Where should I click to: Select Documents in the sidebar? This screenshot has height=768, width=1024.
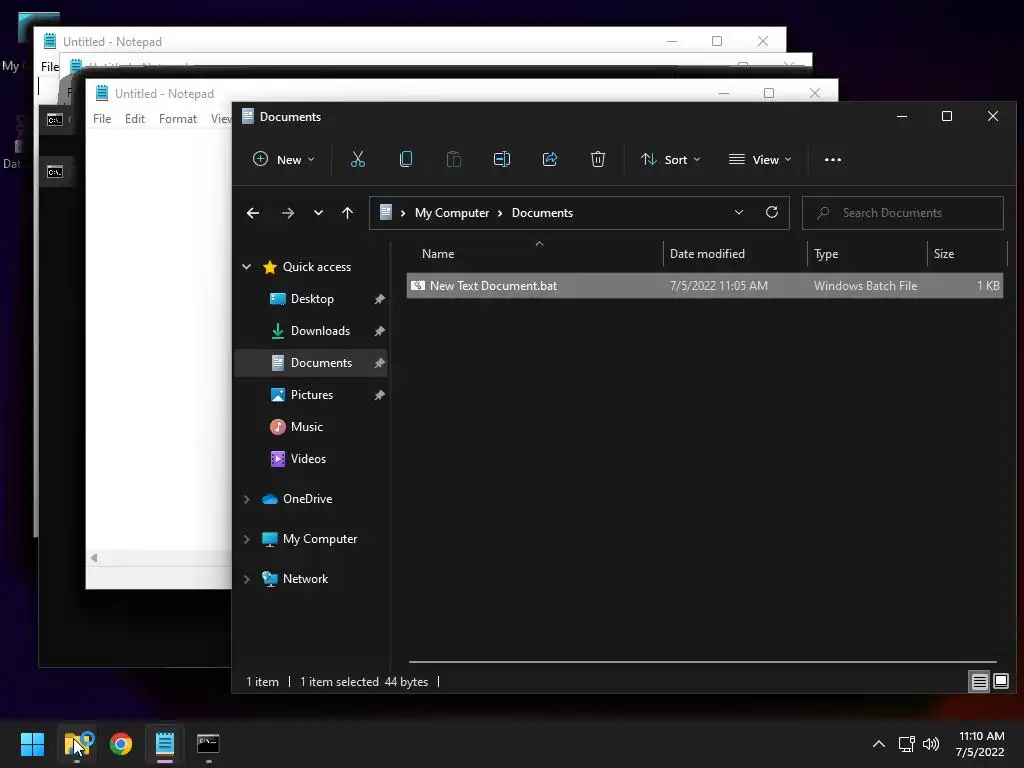click(311, 363)
